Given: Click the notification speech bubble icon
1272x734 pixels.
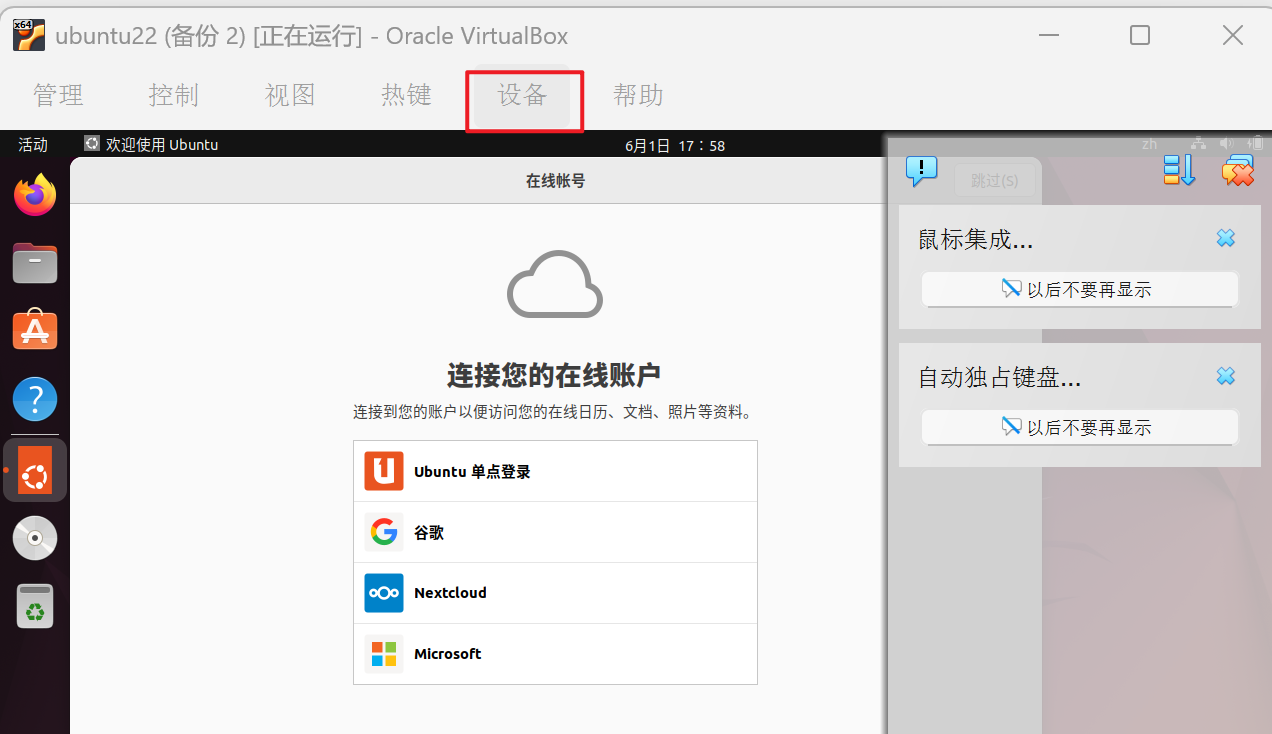Looking at the screenshot, I should click(921, 171).
